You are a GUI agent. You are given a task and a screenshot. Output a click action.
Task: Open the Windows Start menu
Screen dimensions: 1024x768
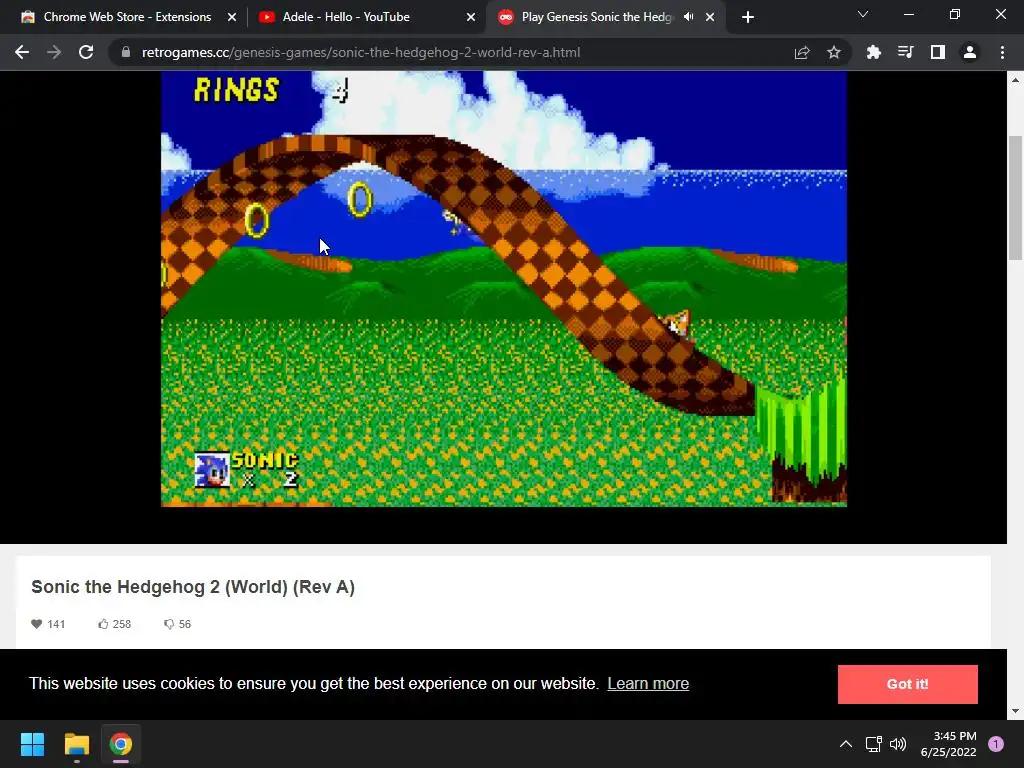(x=32, y=744)
